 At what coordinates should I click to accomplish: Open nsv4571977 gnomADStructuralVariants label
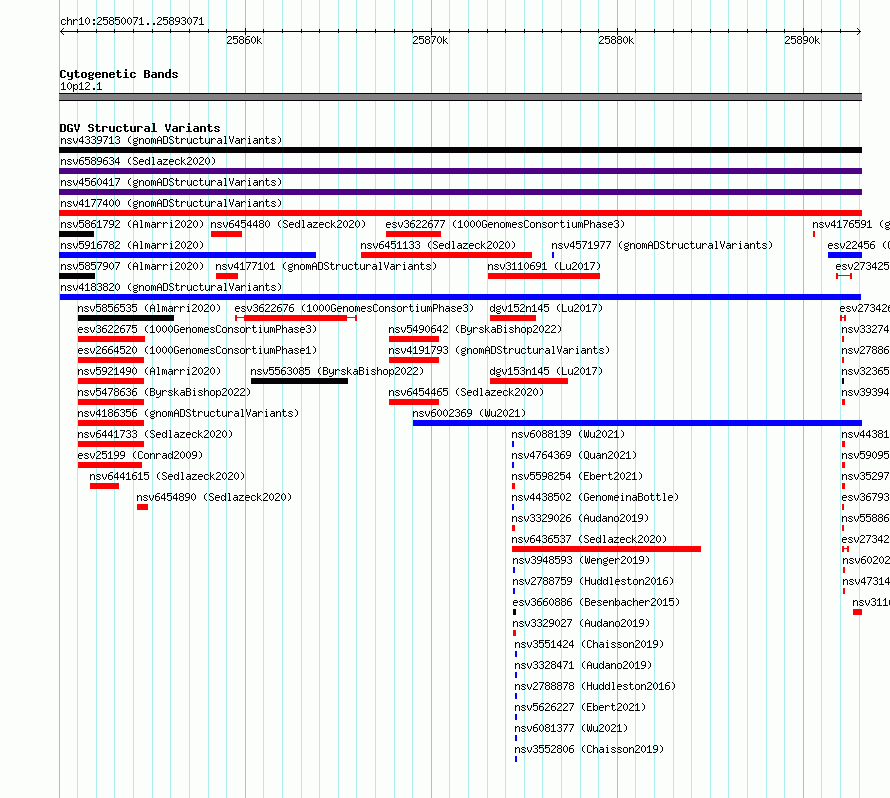coord(662,245)
